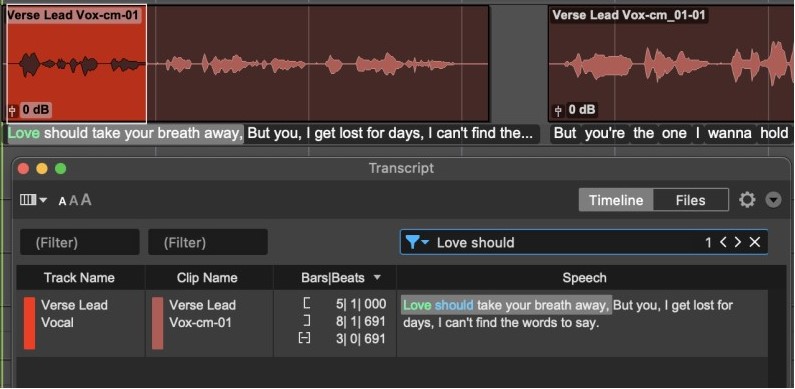The image size is (795, 389).
Task: Click the word Love in the timeline lyric lane
Action: coord(23,134)
